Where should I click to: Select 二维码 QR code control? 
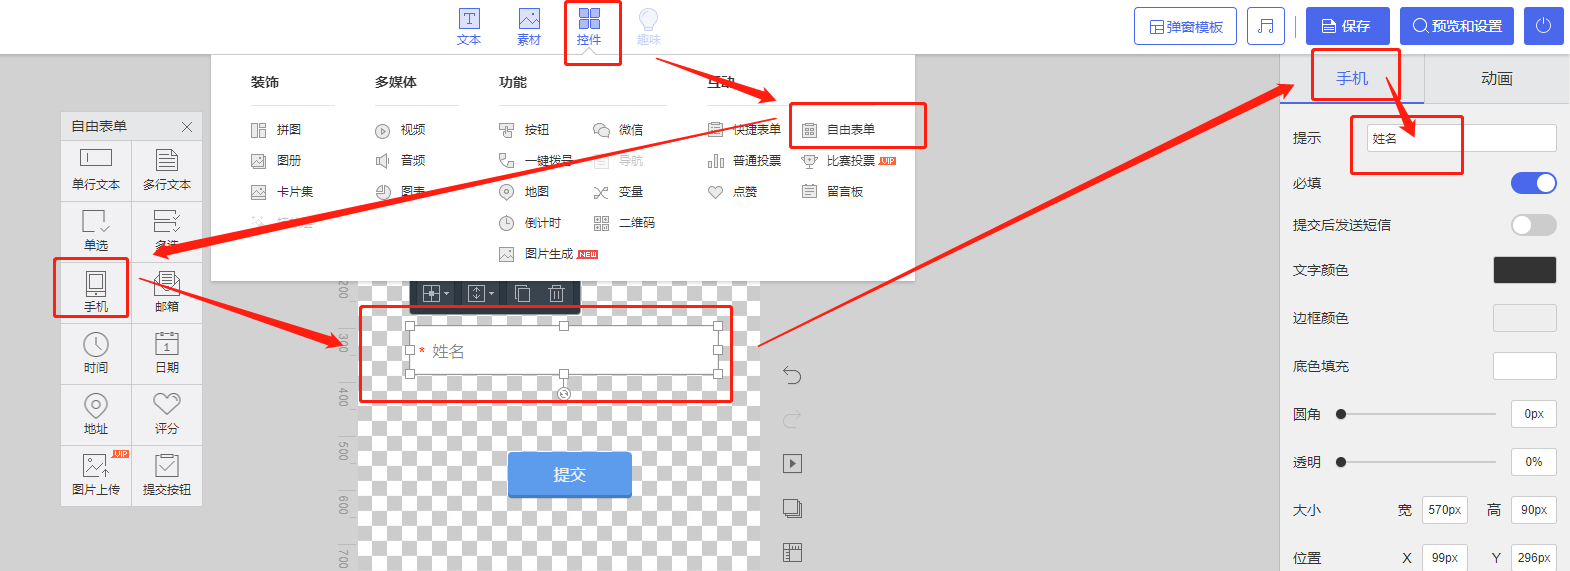tap(624, 223)
